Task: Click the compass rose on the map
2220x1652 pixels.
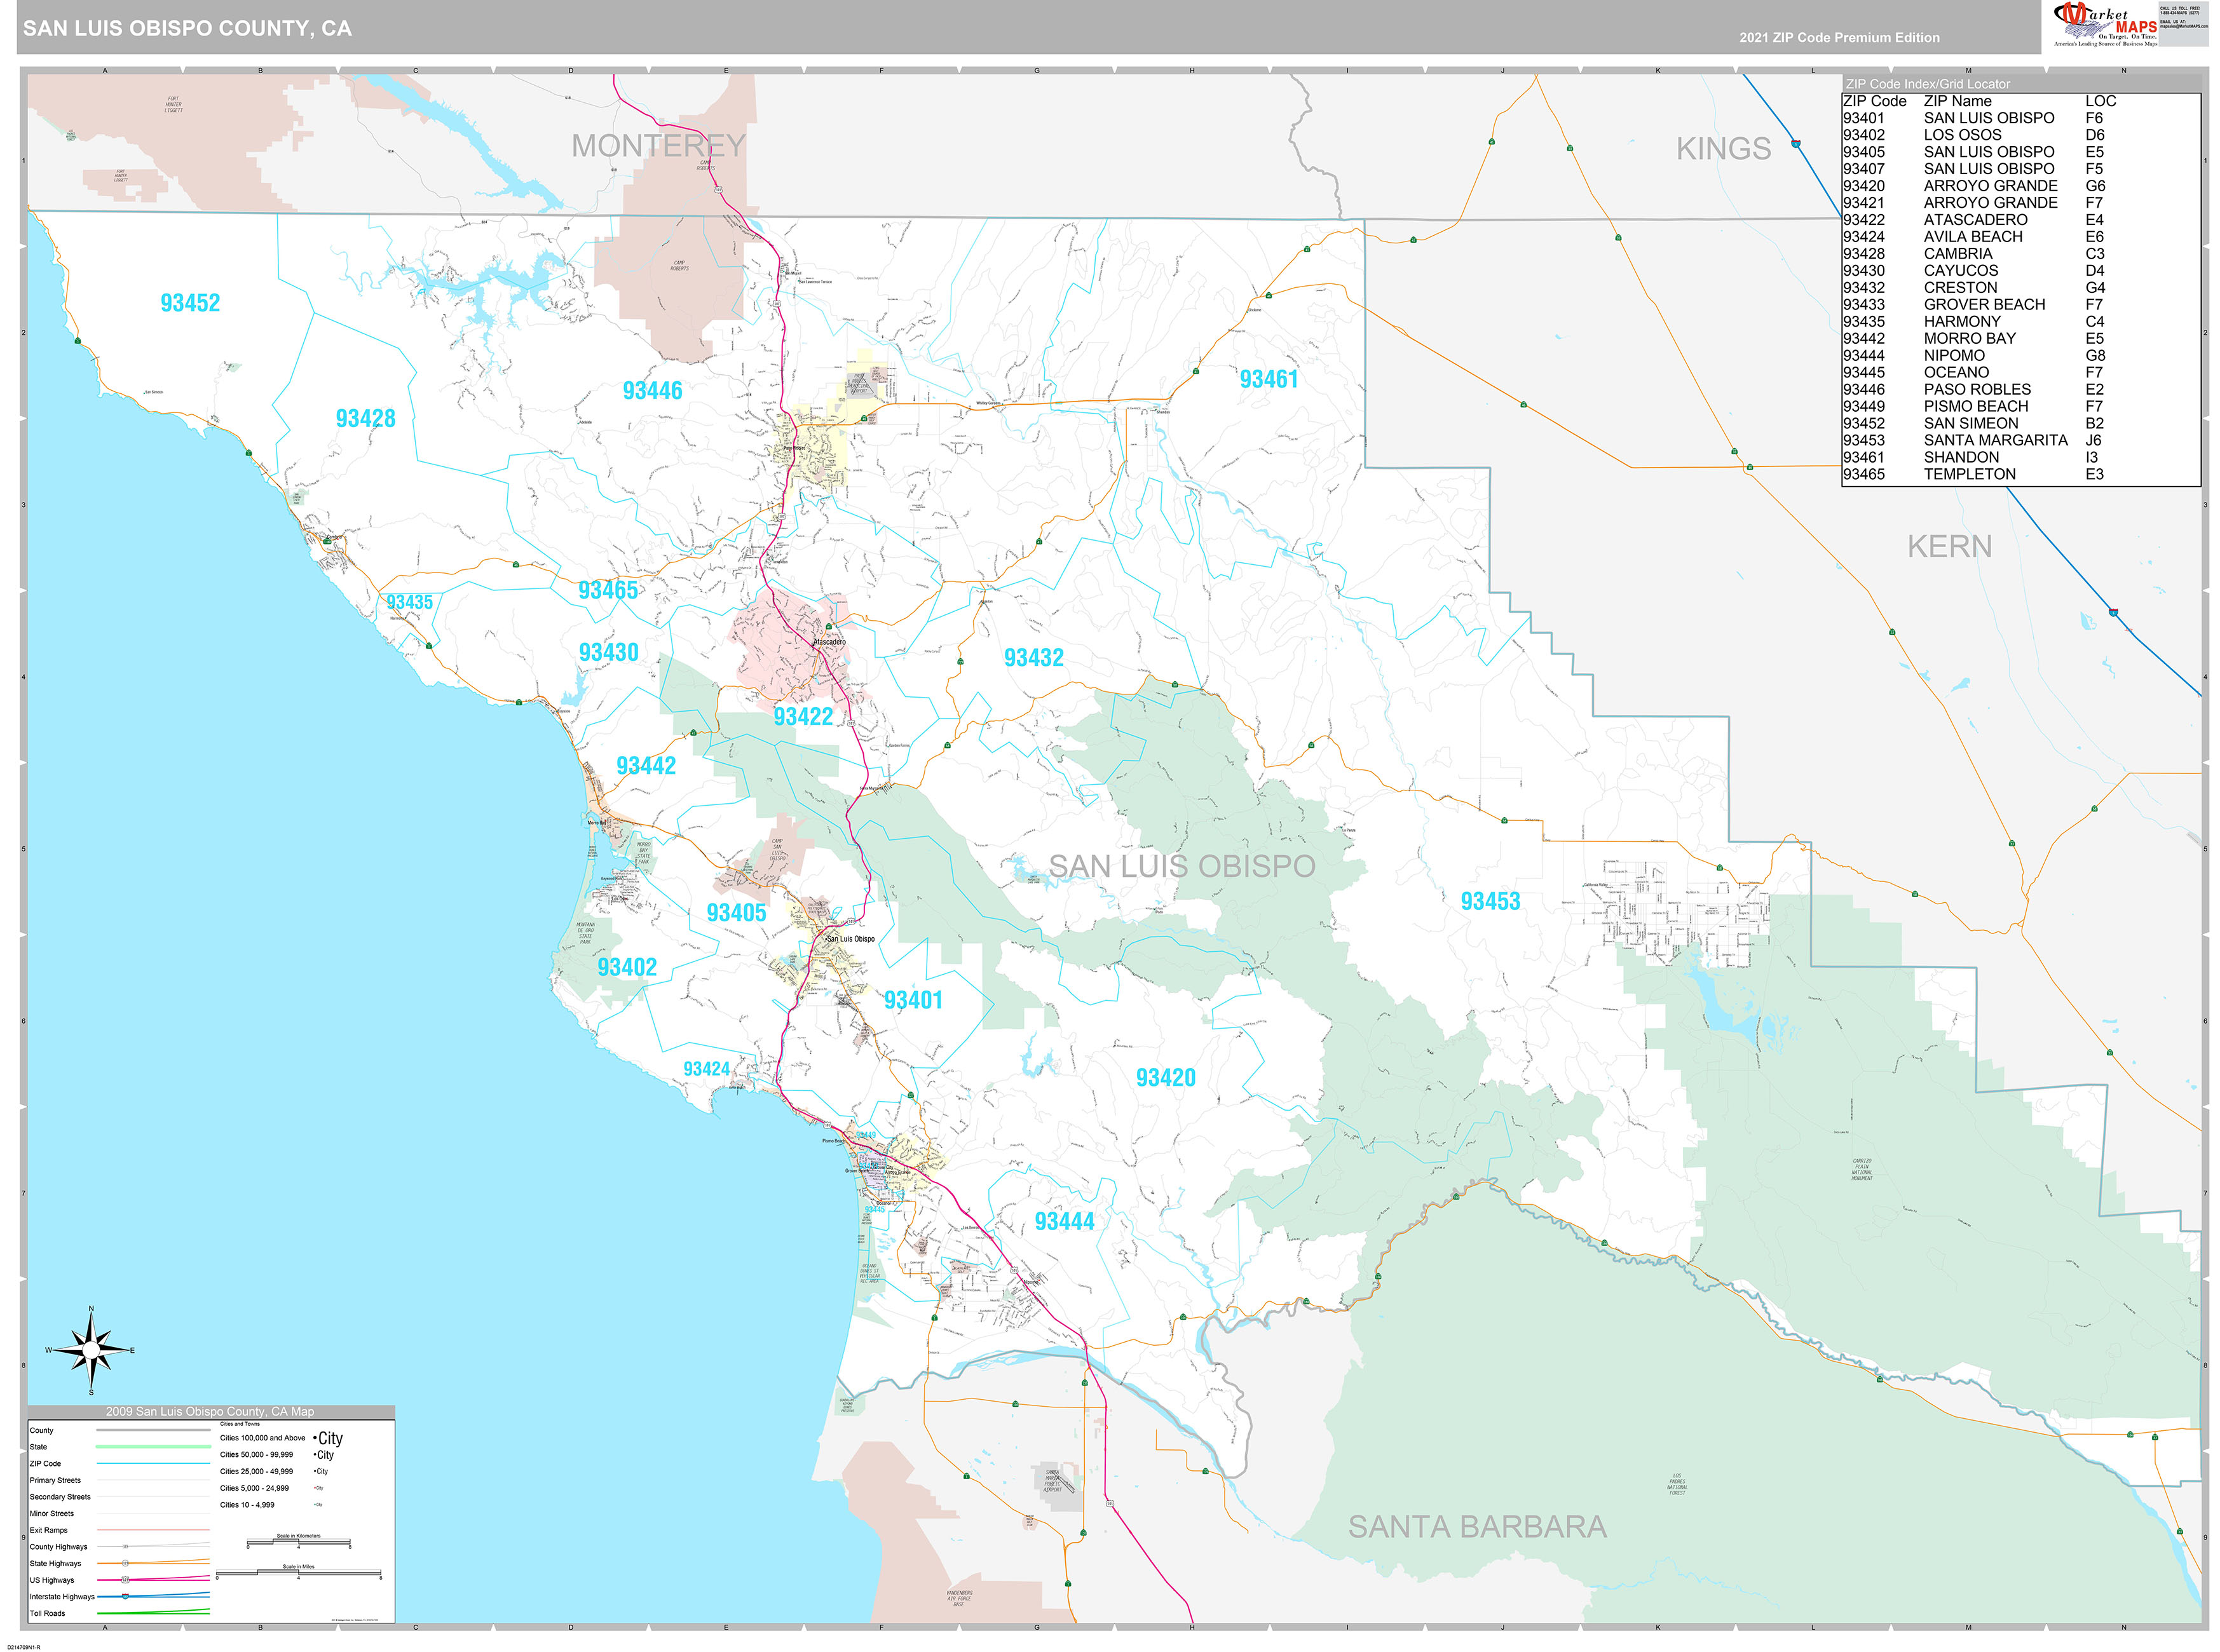Action: click(x=91, y=1351)
